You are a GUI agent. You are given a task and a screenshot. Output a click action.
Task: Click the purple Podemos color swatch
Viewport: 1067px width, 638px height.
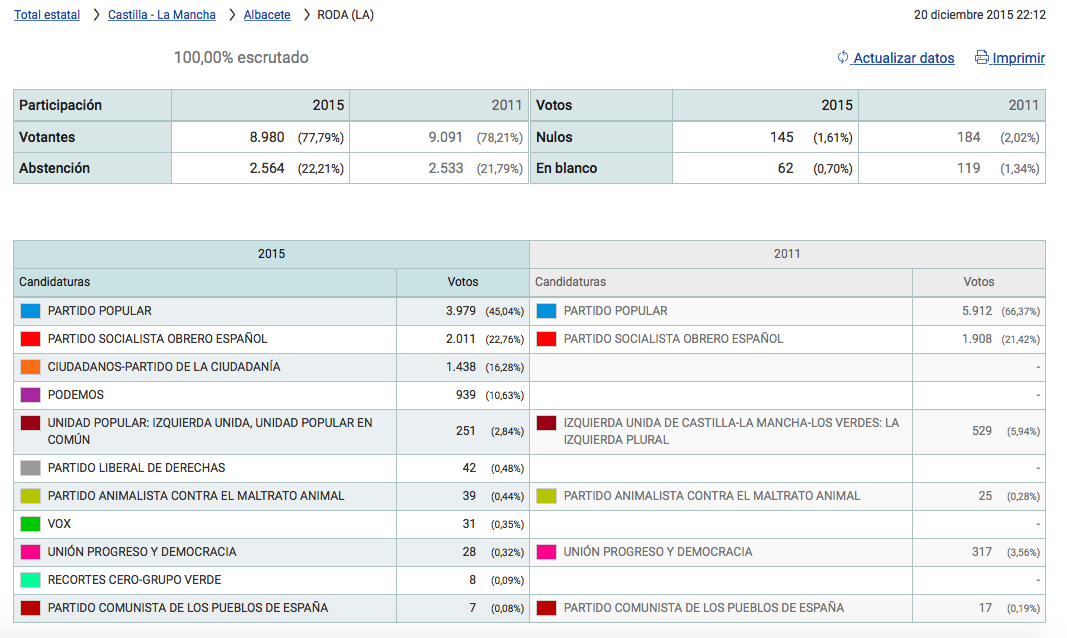click(31, 394)
